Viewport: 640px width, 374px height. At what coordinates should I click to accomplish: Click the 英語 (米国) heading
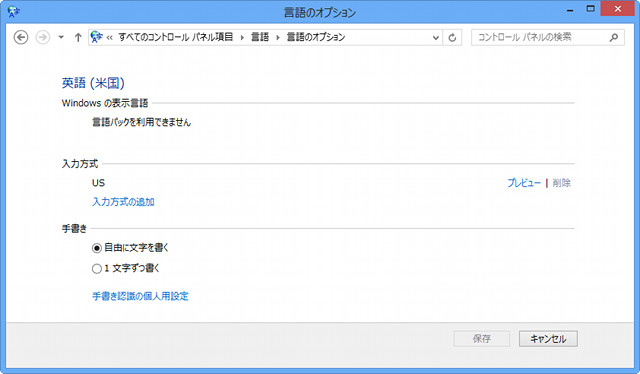pos(93,83)
